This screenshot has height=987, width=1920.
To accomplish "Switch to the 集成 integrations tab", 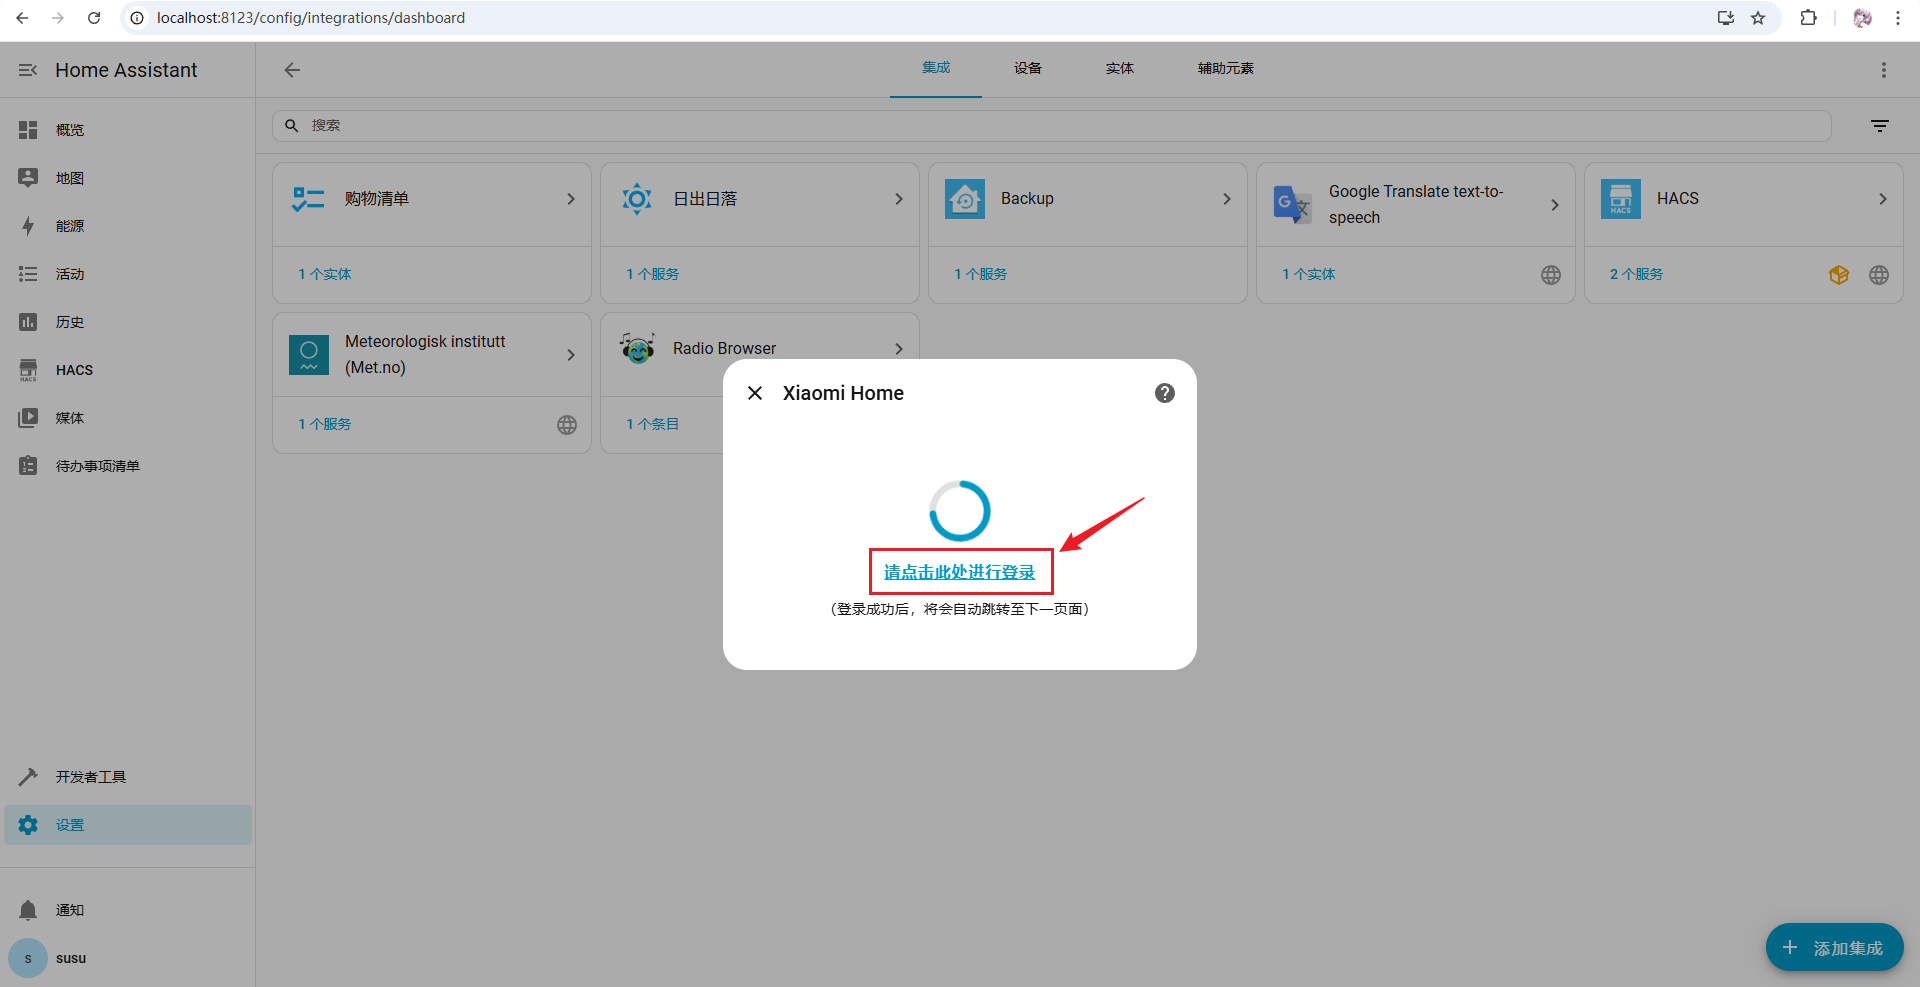I will 936,68.
